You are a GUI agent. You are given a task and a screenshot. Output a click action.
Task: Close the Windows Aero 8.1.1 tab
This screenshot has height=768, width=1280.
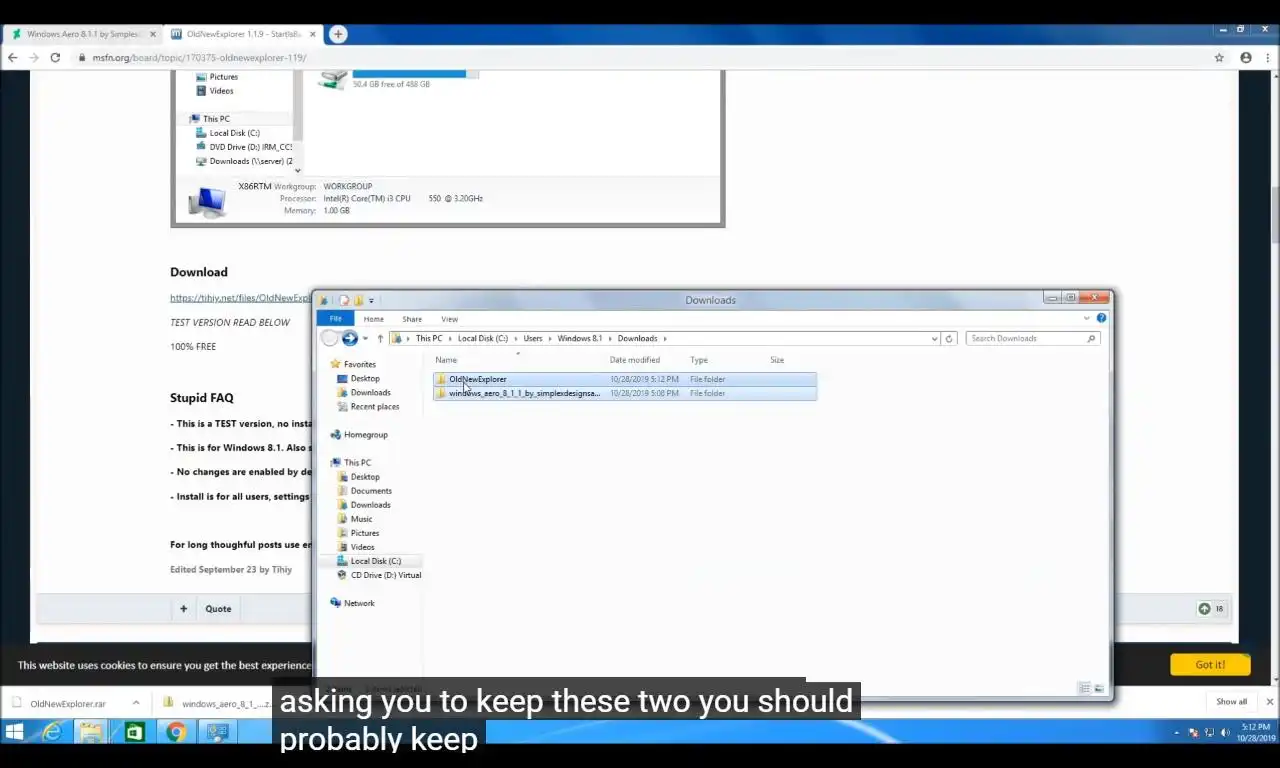tap(153, 34)
